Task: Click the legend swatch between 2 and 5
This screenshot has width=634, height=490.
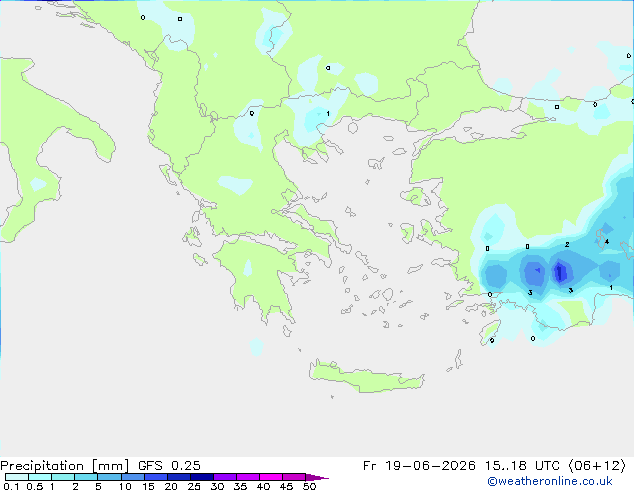Action: click(86, 477)
